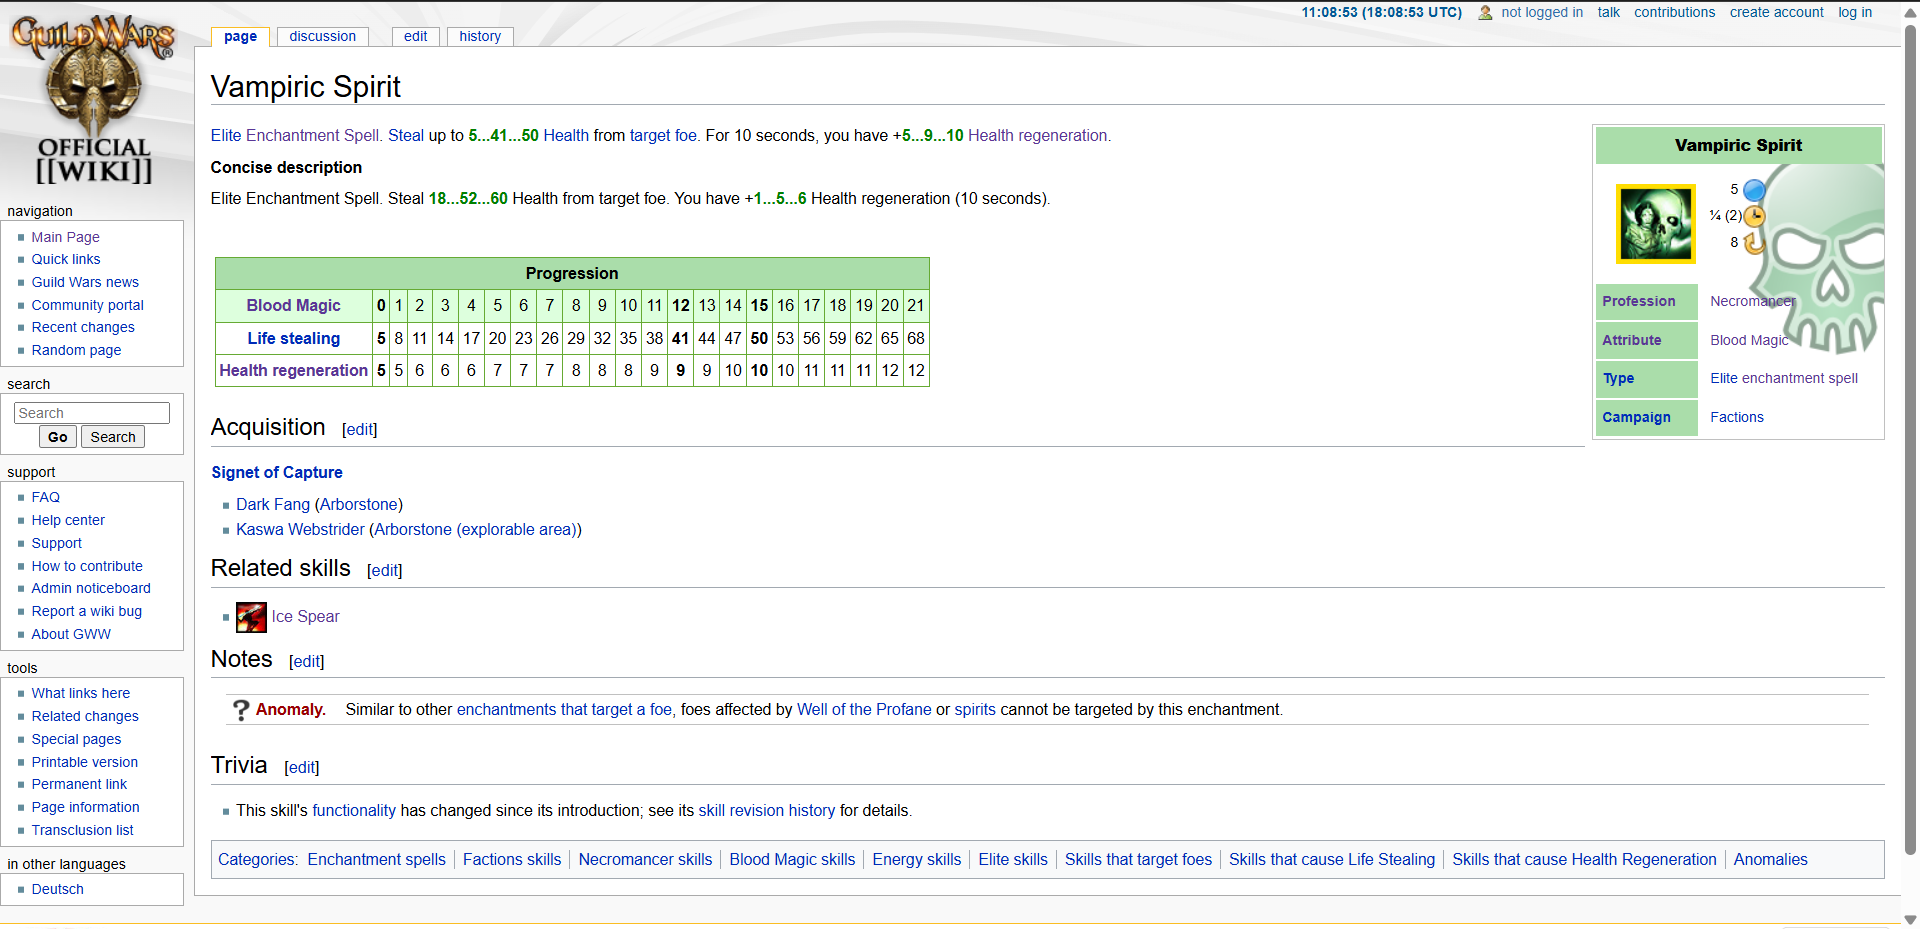
Task: Switch to the page tab
Action: (x=240, y=37)
